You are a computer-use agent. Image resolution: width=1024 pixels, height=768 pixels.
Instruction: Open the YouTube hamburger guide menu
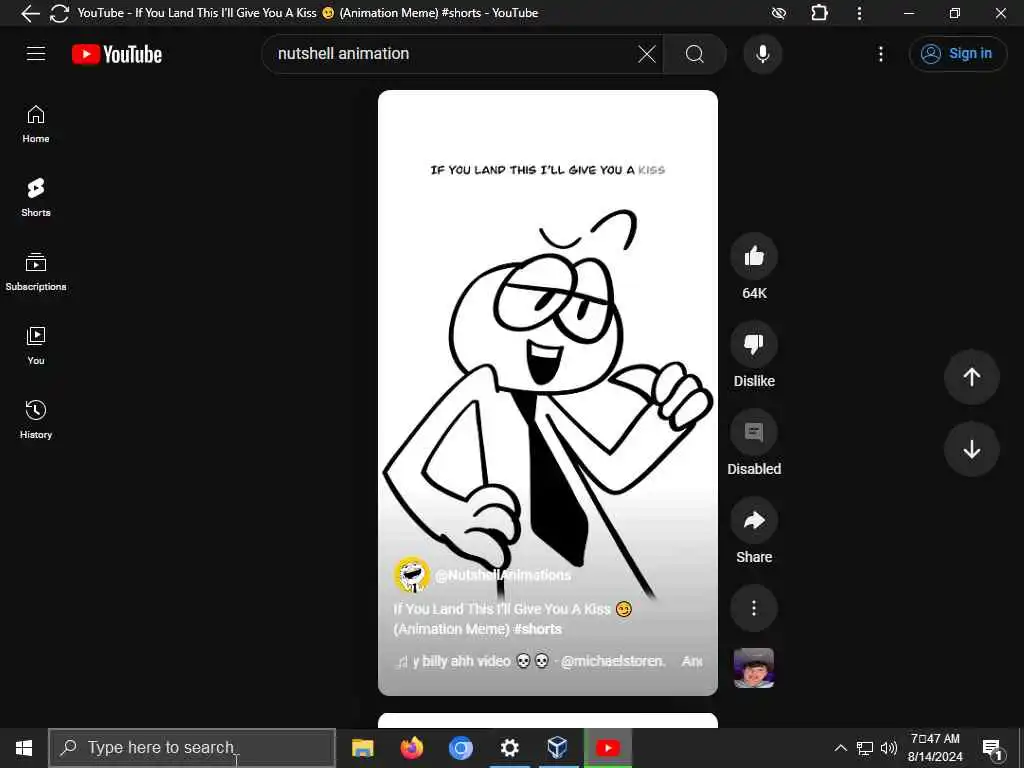36,54
